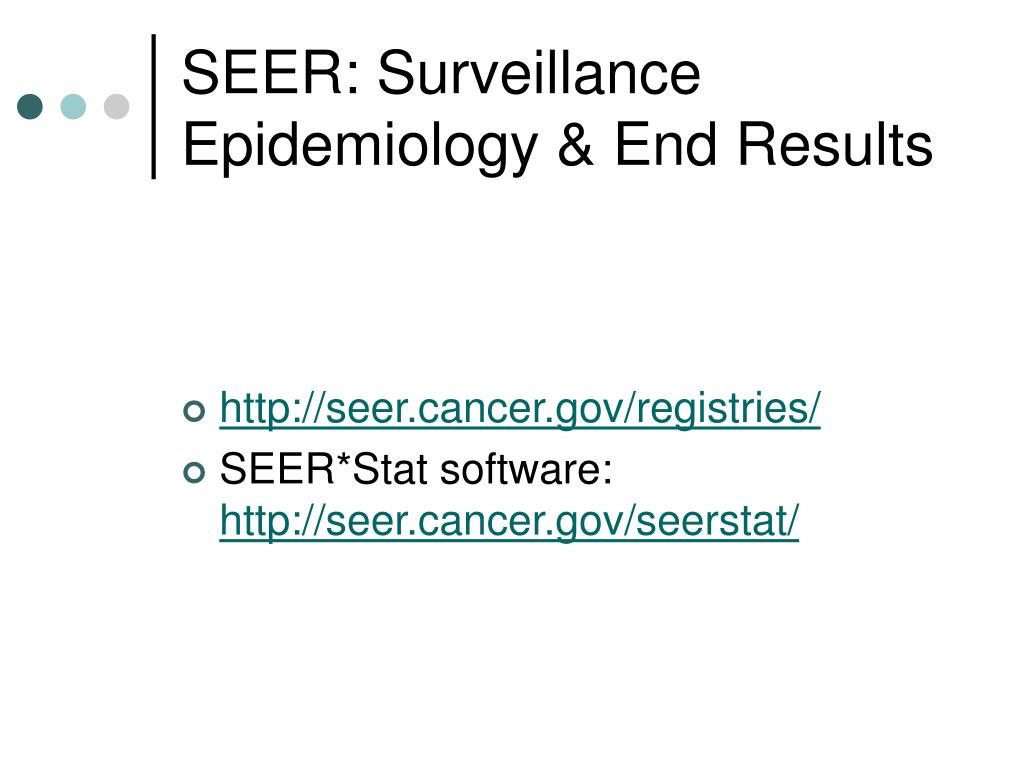
Task: Click the word "software:" in bullet
Action: [x=526, y=469]
